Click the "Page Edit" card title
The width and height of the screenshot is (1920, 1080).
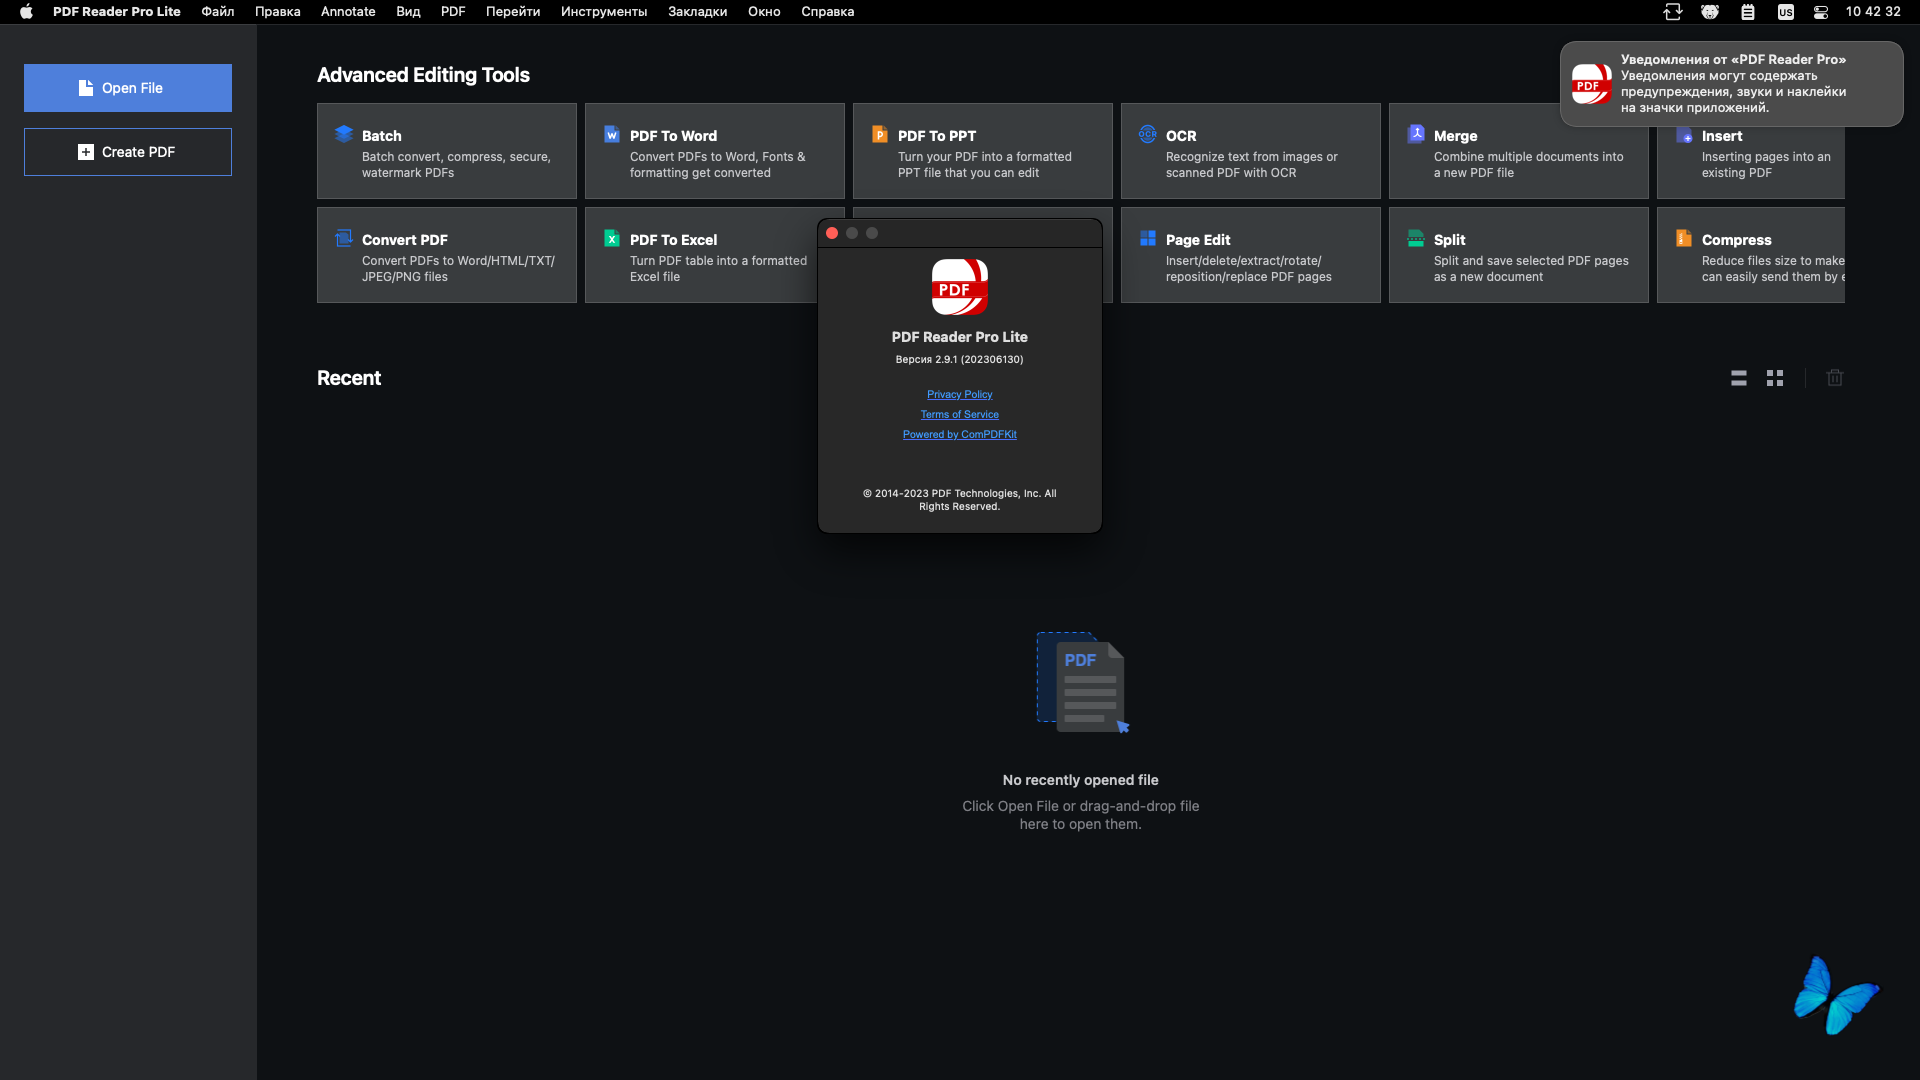(1198, 240)
